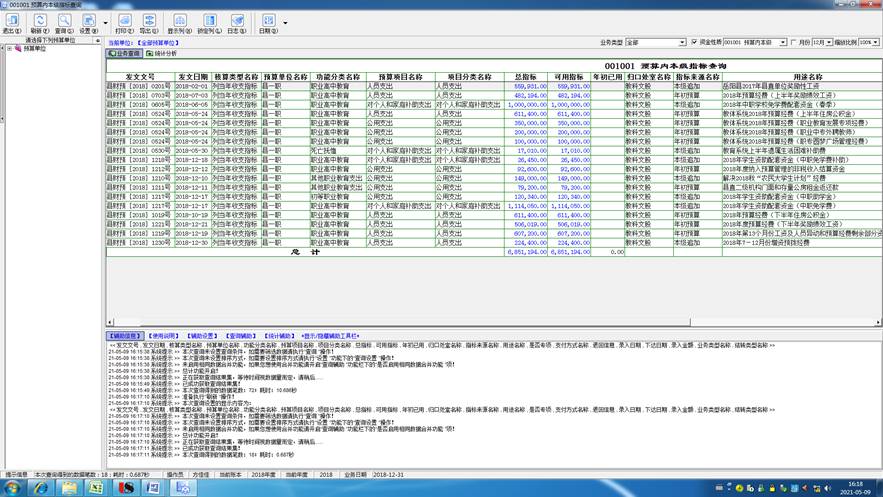Image resolution: width=883 pixels, height=497 pixels.
Task: Enable the 月份 checkbox
Action: [x=793, y=42]
